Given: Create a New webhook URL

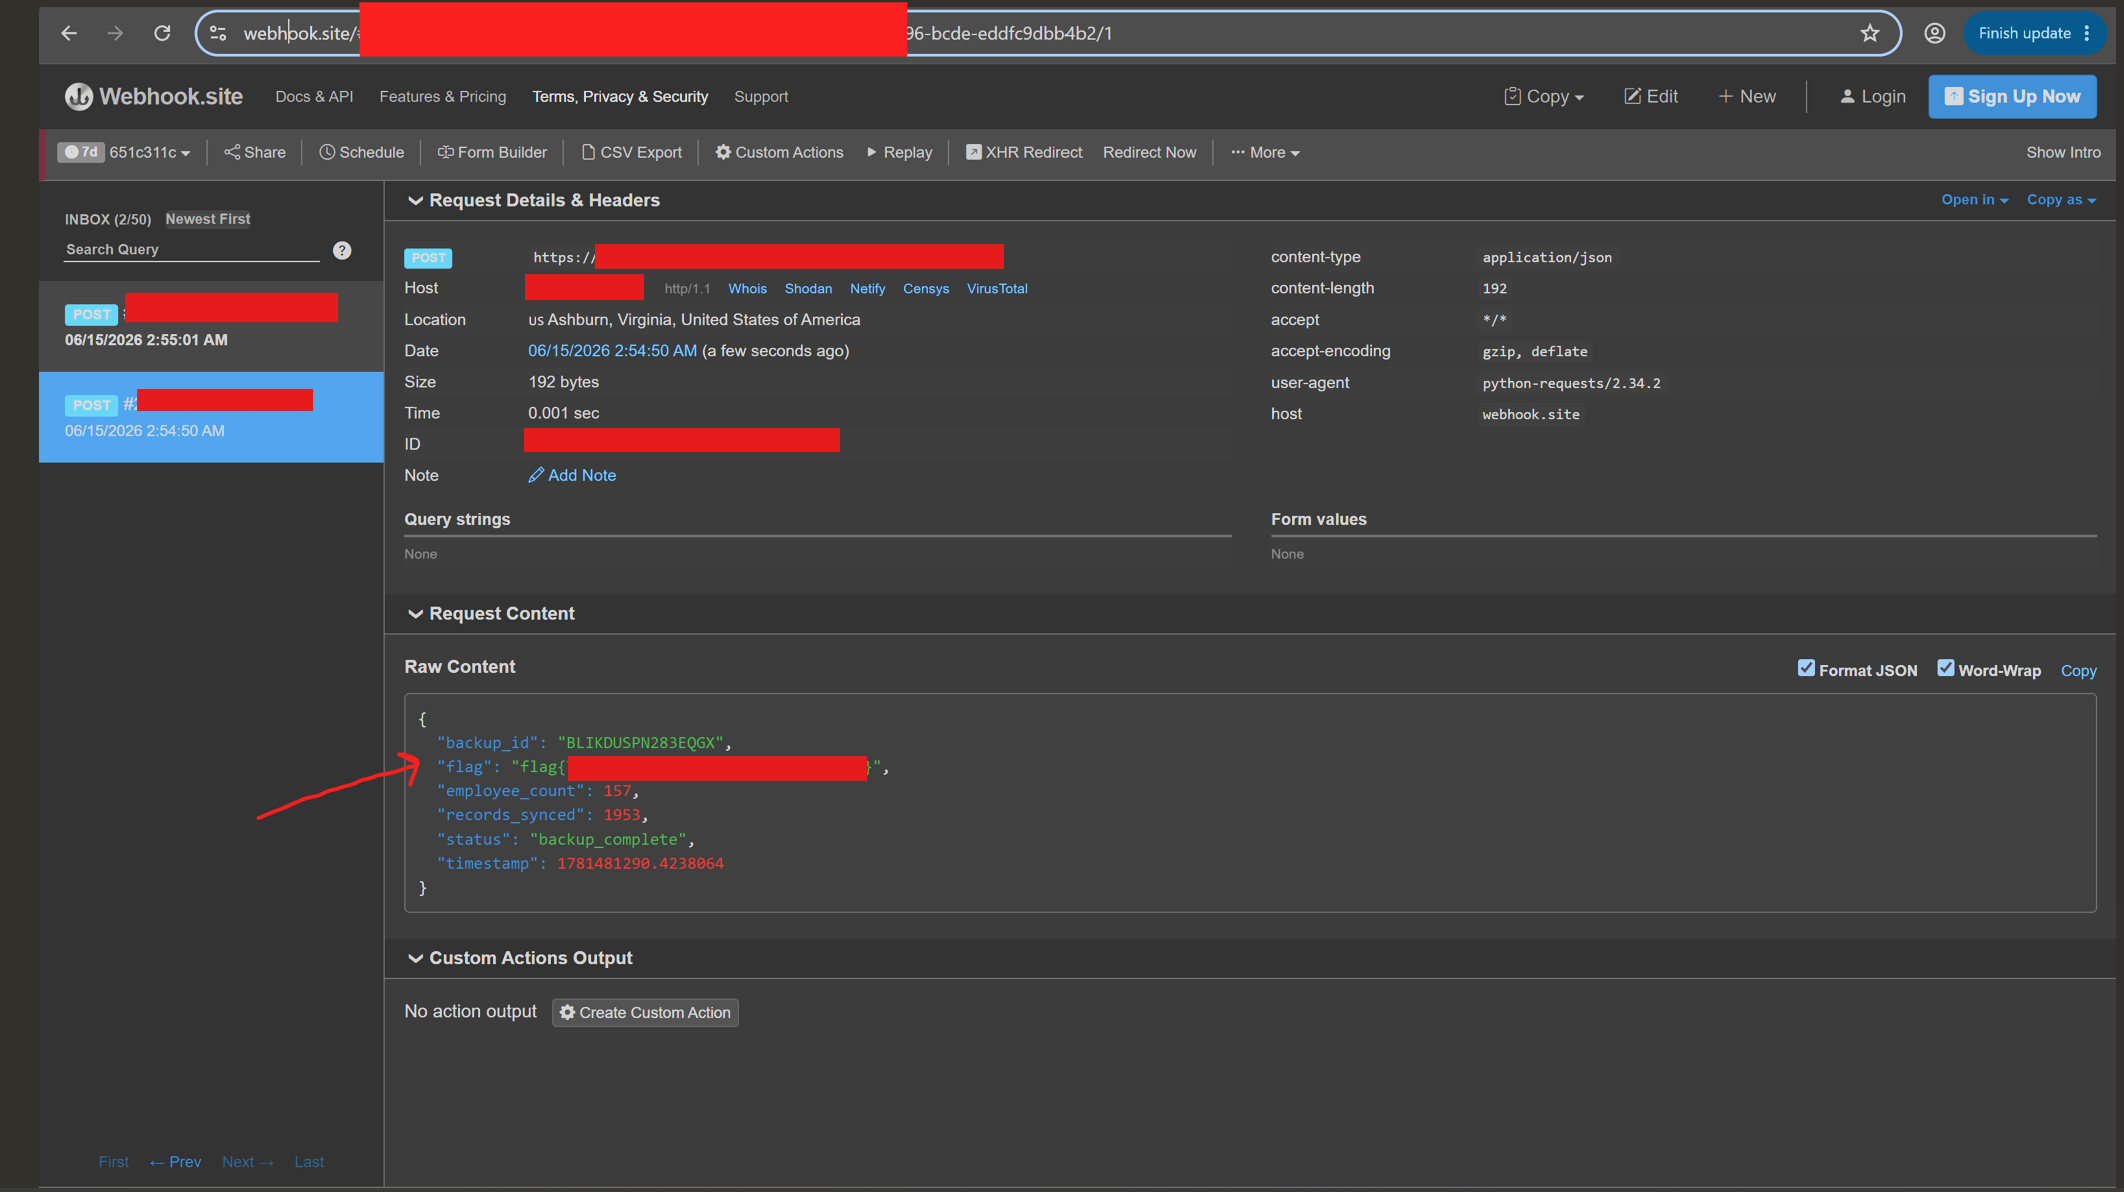Looking at the screenshot, I should pyautogui.click(x=1747, y=96).
